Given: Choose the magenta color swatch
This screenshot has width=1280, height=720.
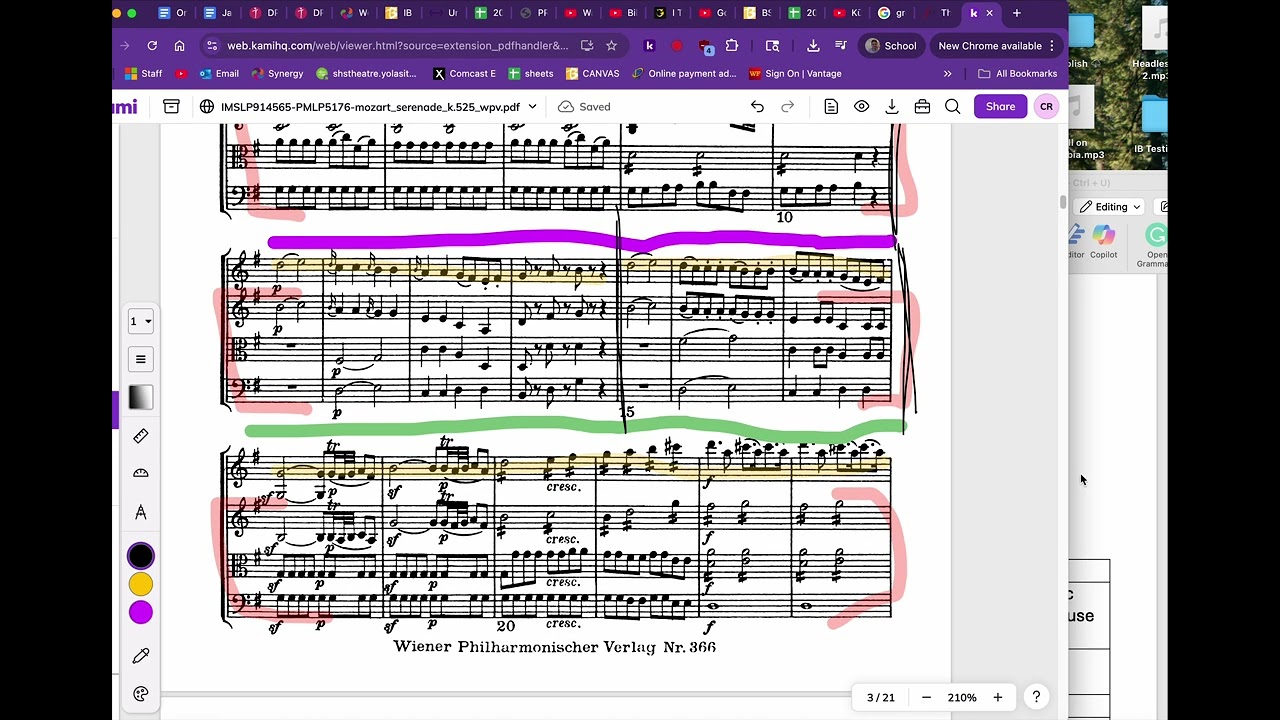Looking at the screenshot, I should click(x=140, y=612).
